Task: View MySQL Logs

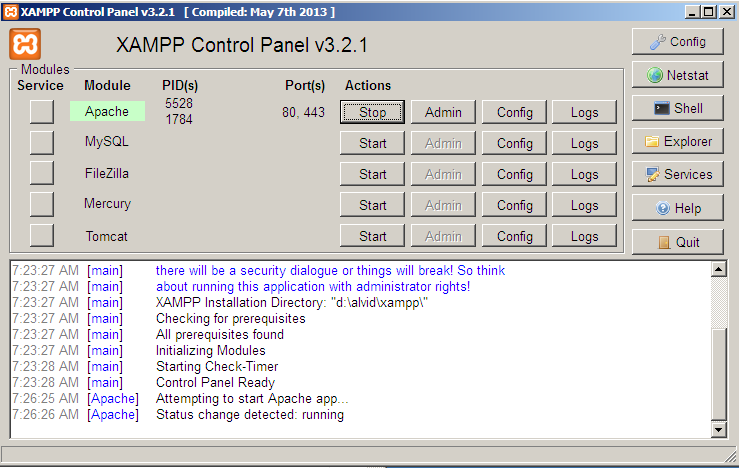Action: (584, 143)
